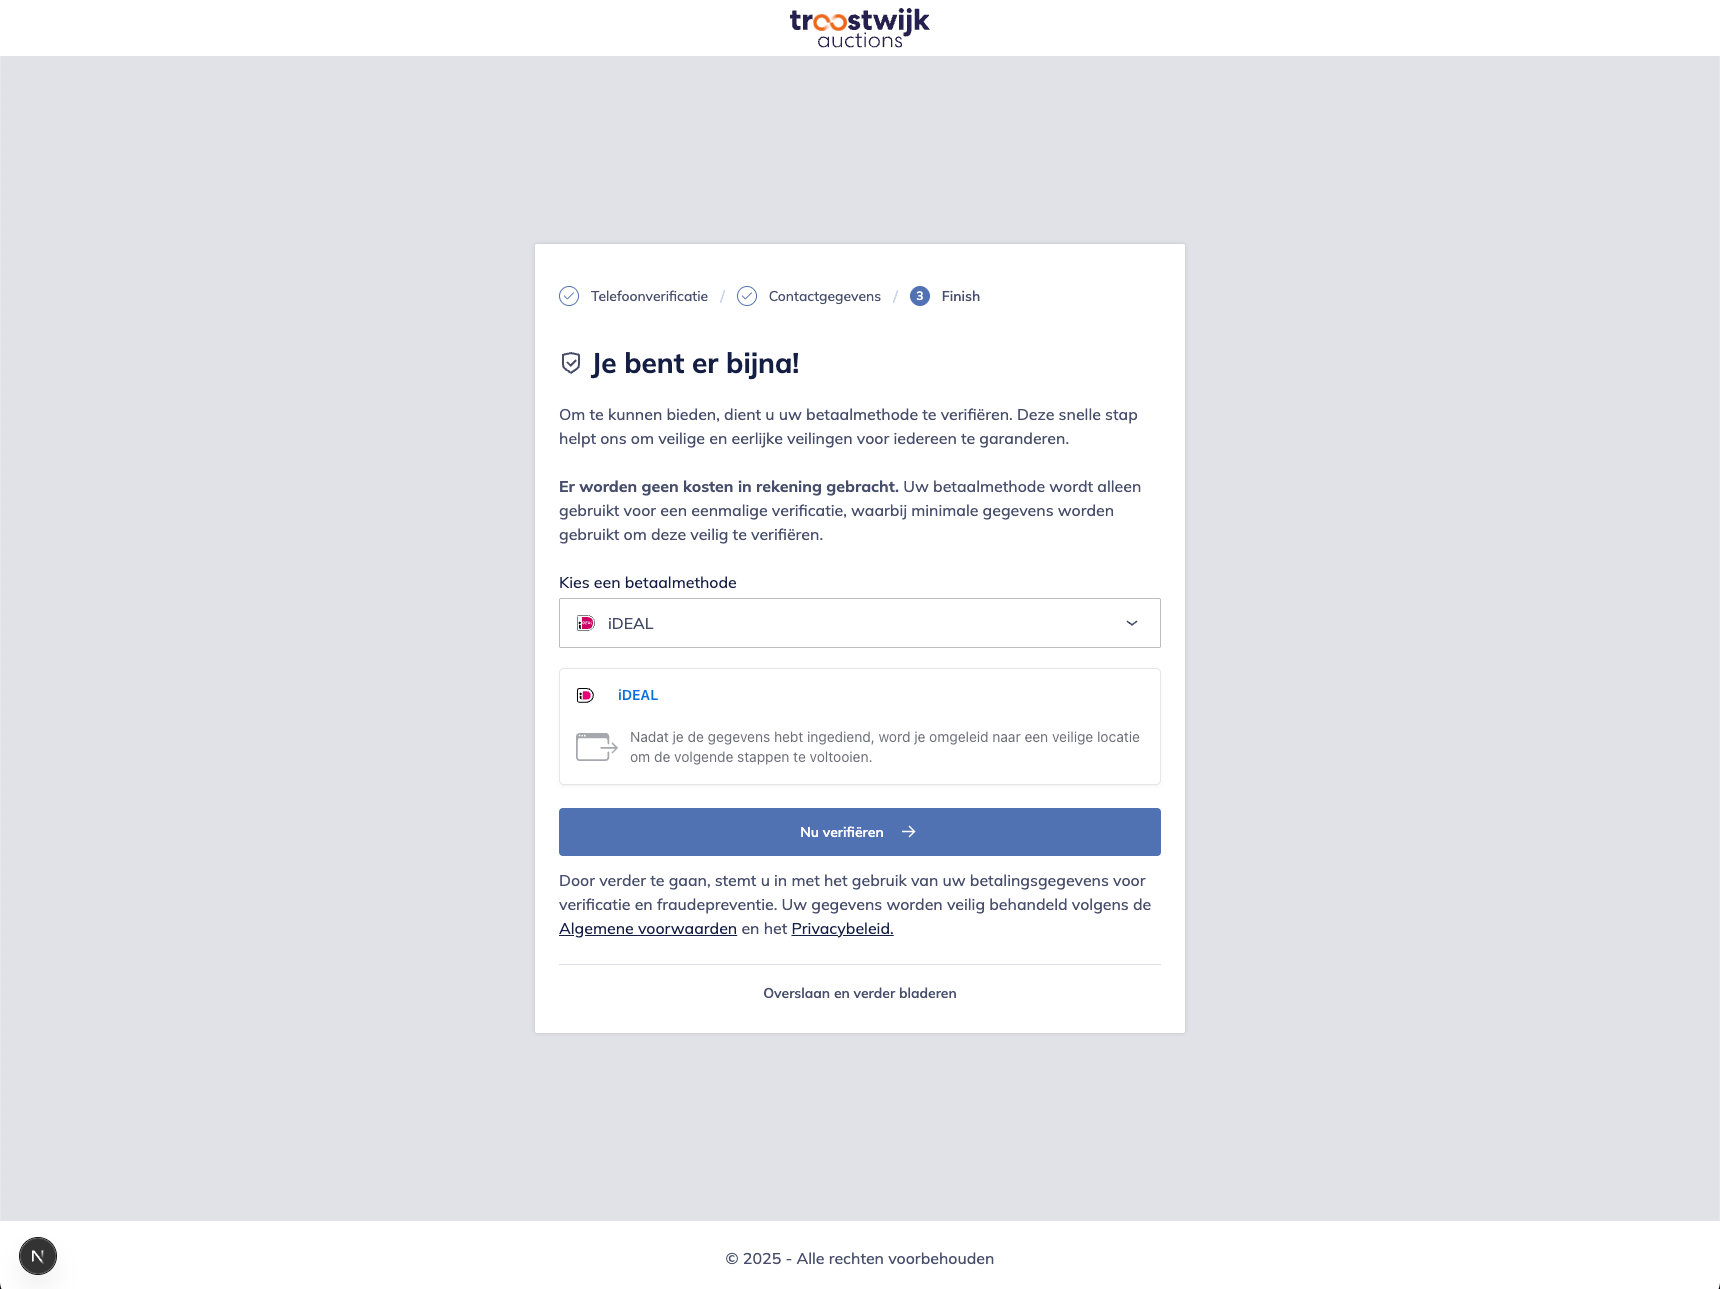Click the iDEAL logo in the payment panel
Image resolution: width=1720 pixels, height=1289 pixels.
[x=586, y=695]
